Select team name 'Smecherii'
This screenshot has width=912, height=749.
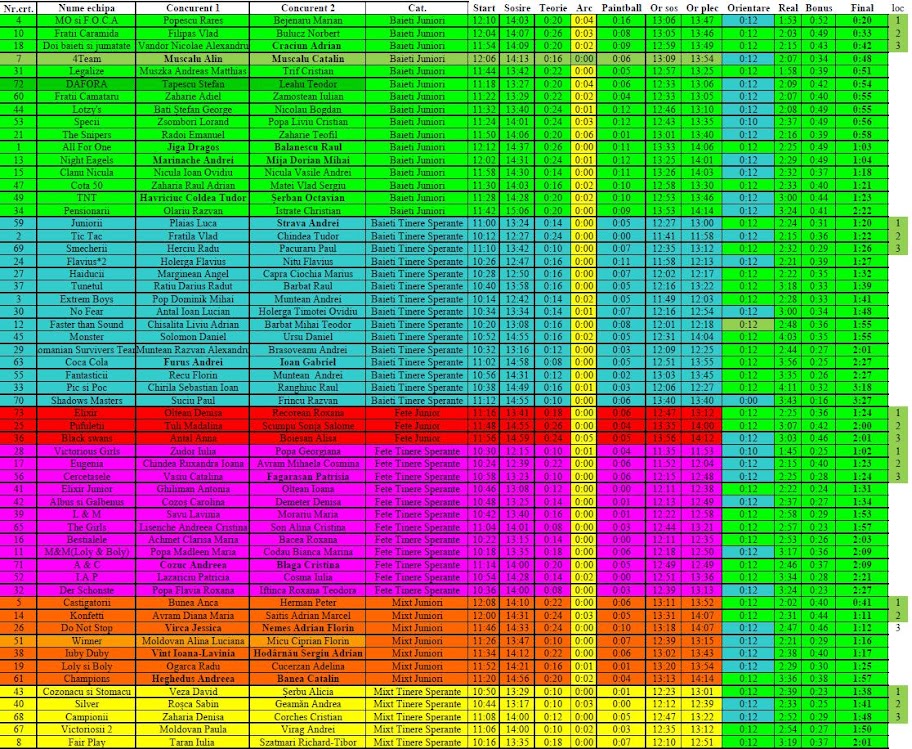tap(86, 248)
